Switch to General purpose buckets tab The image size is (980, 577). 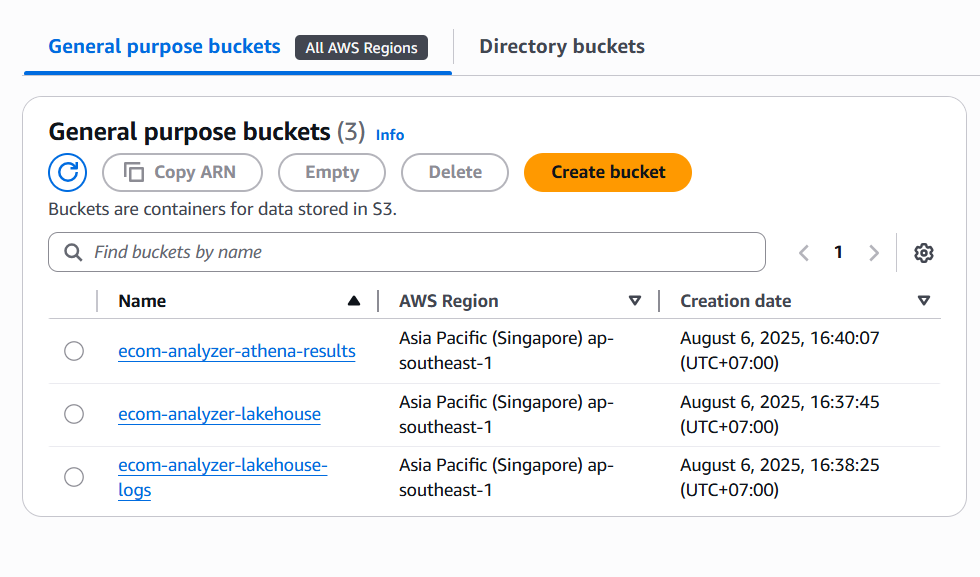(x=165, y=46)
